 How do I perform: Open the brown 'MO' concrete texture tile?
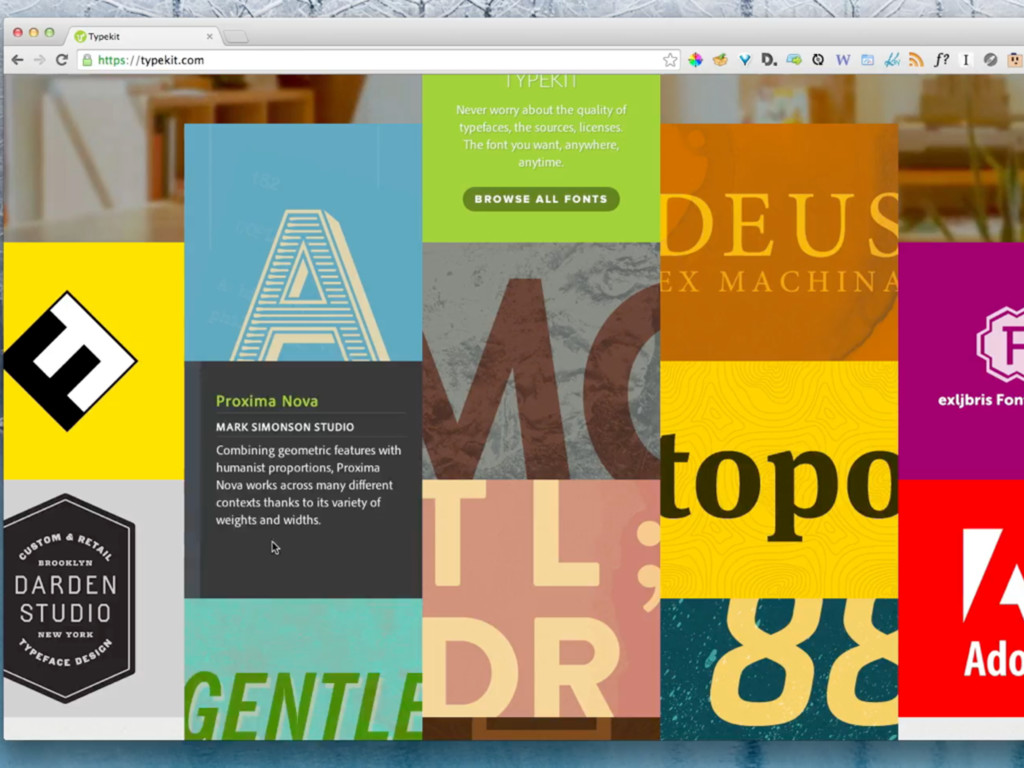coord(541,361)
